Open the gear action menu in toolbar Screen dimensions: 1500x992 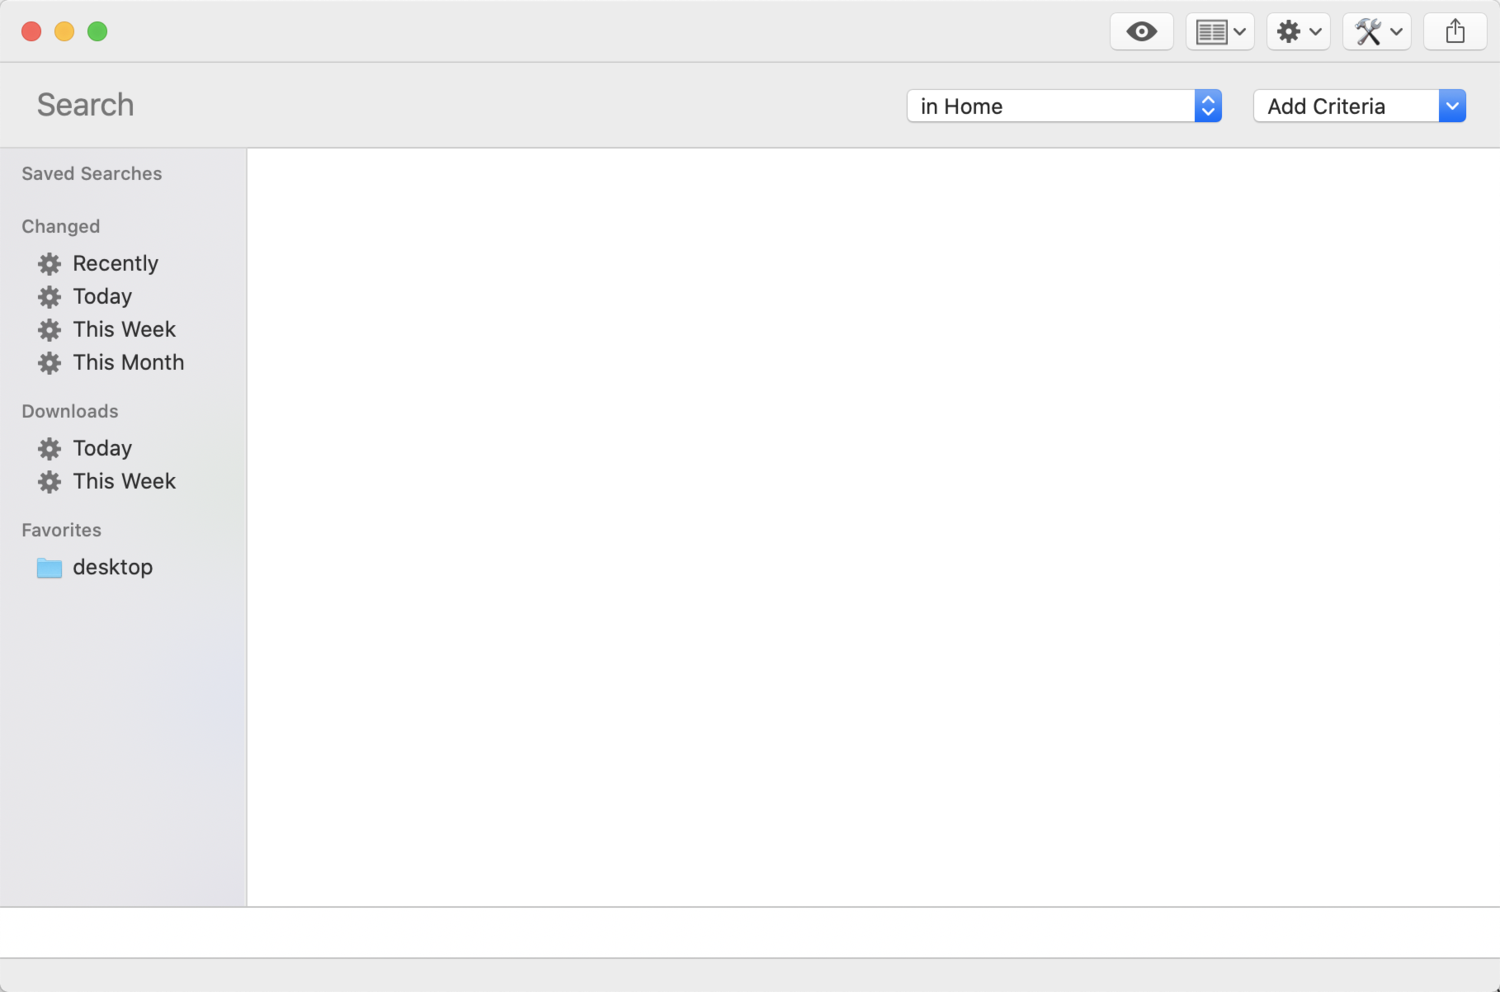(x=1298, y=32)
